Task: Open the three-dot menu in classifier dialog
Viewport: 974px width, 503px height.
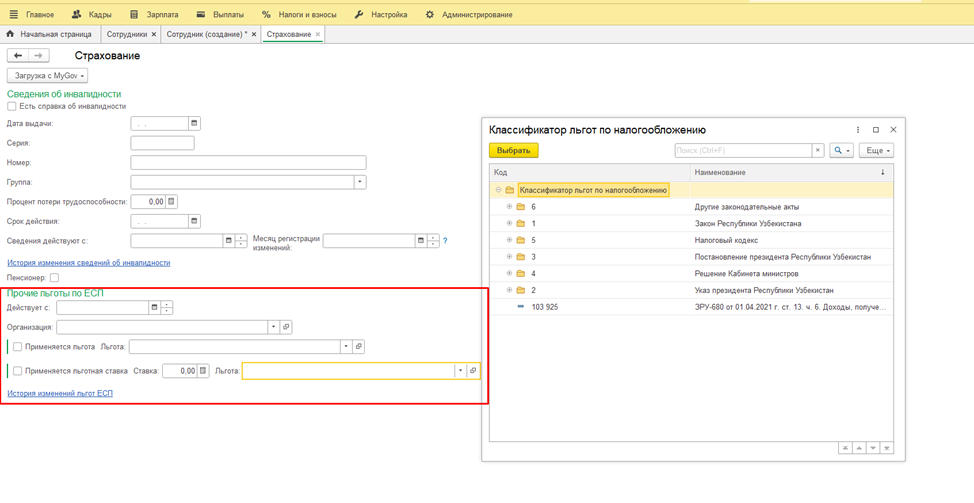Action: (x=858, y=130)
